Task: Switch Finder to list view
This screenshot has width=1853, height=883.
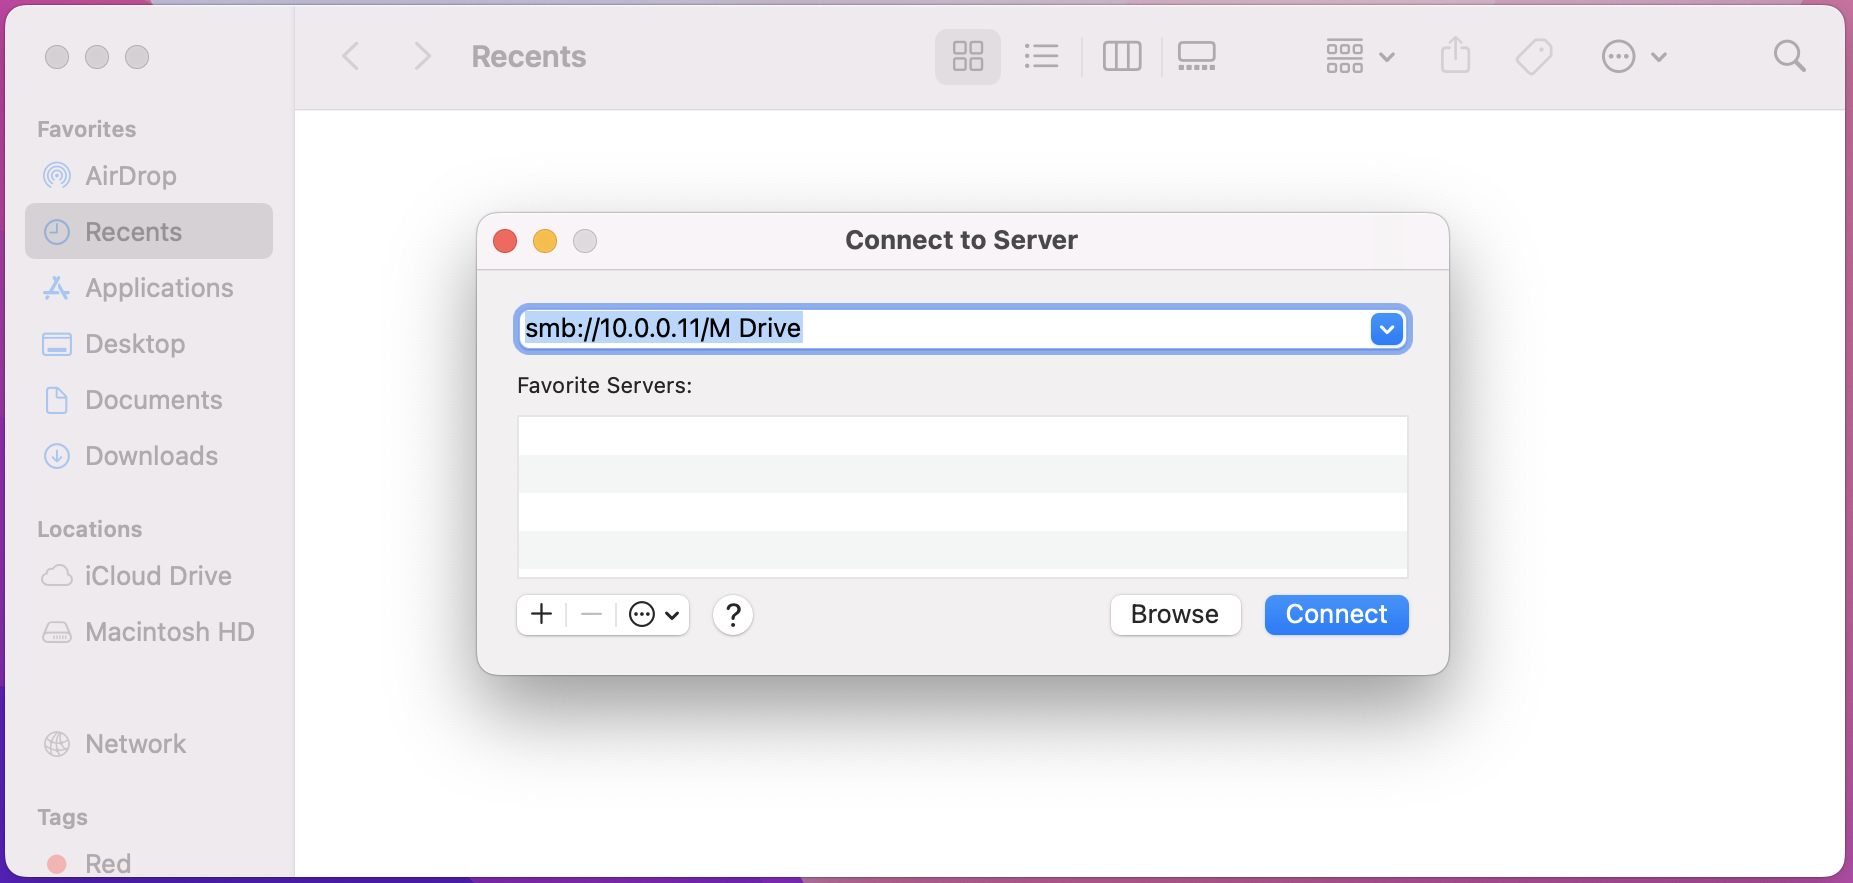Action: coord(1041,56)
